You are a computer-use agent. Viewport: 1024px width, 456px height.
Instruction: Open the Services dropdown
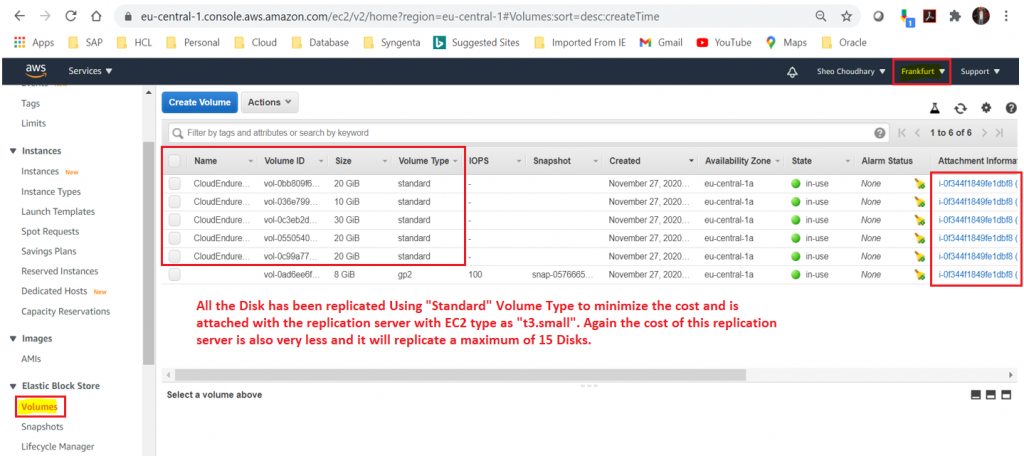[90, 71]
